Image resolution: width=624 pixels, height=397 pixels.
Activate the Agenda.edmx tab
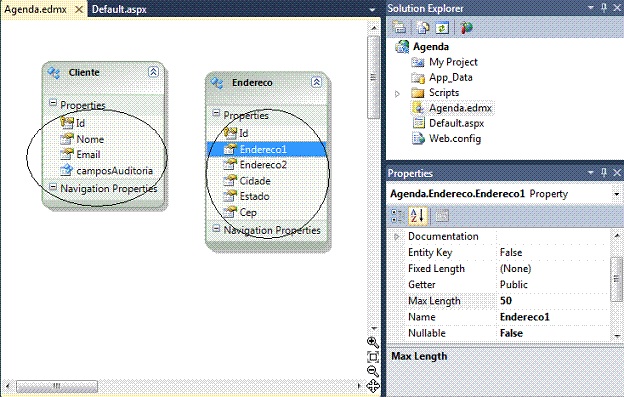(35, 9)
